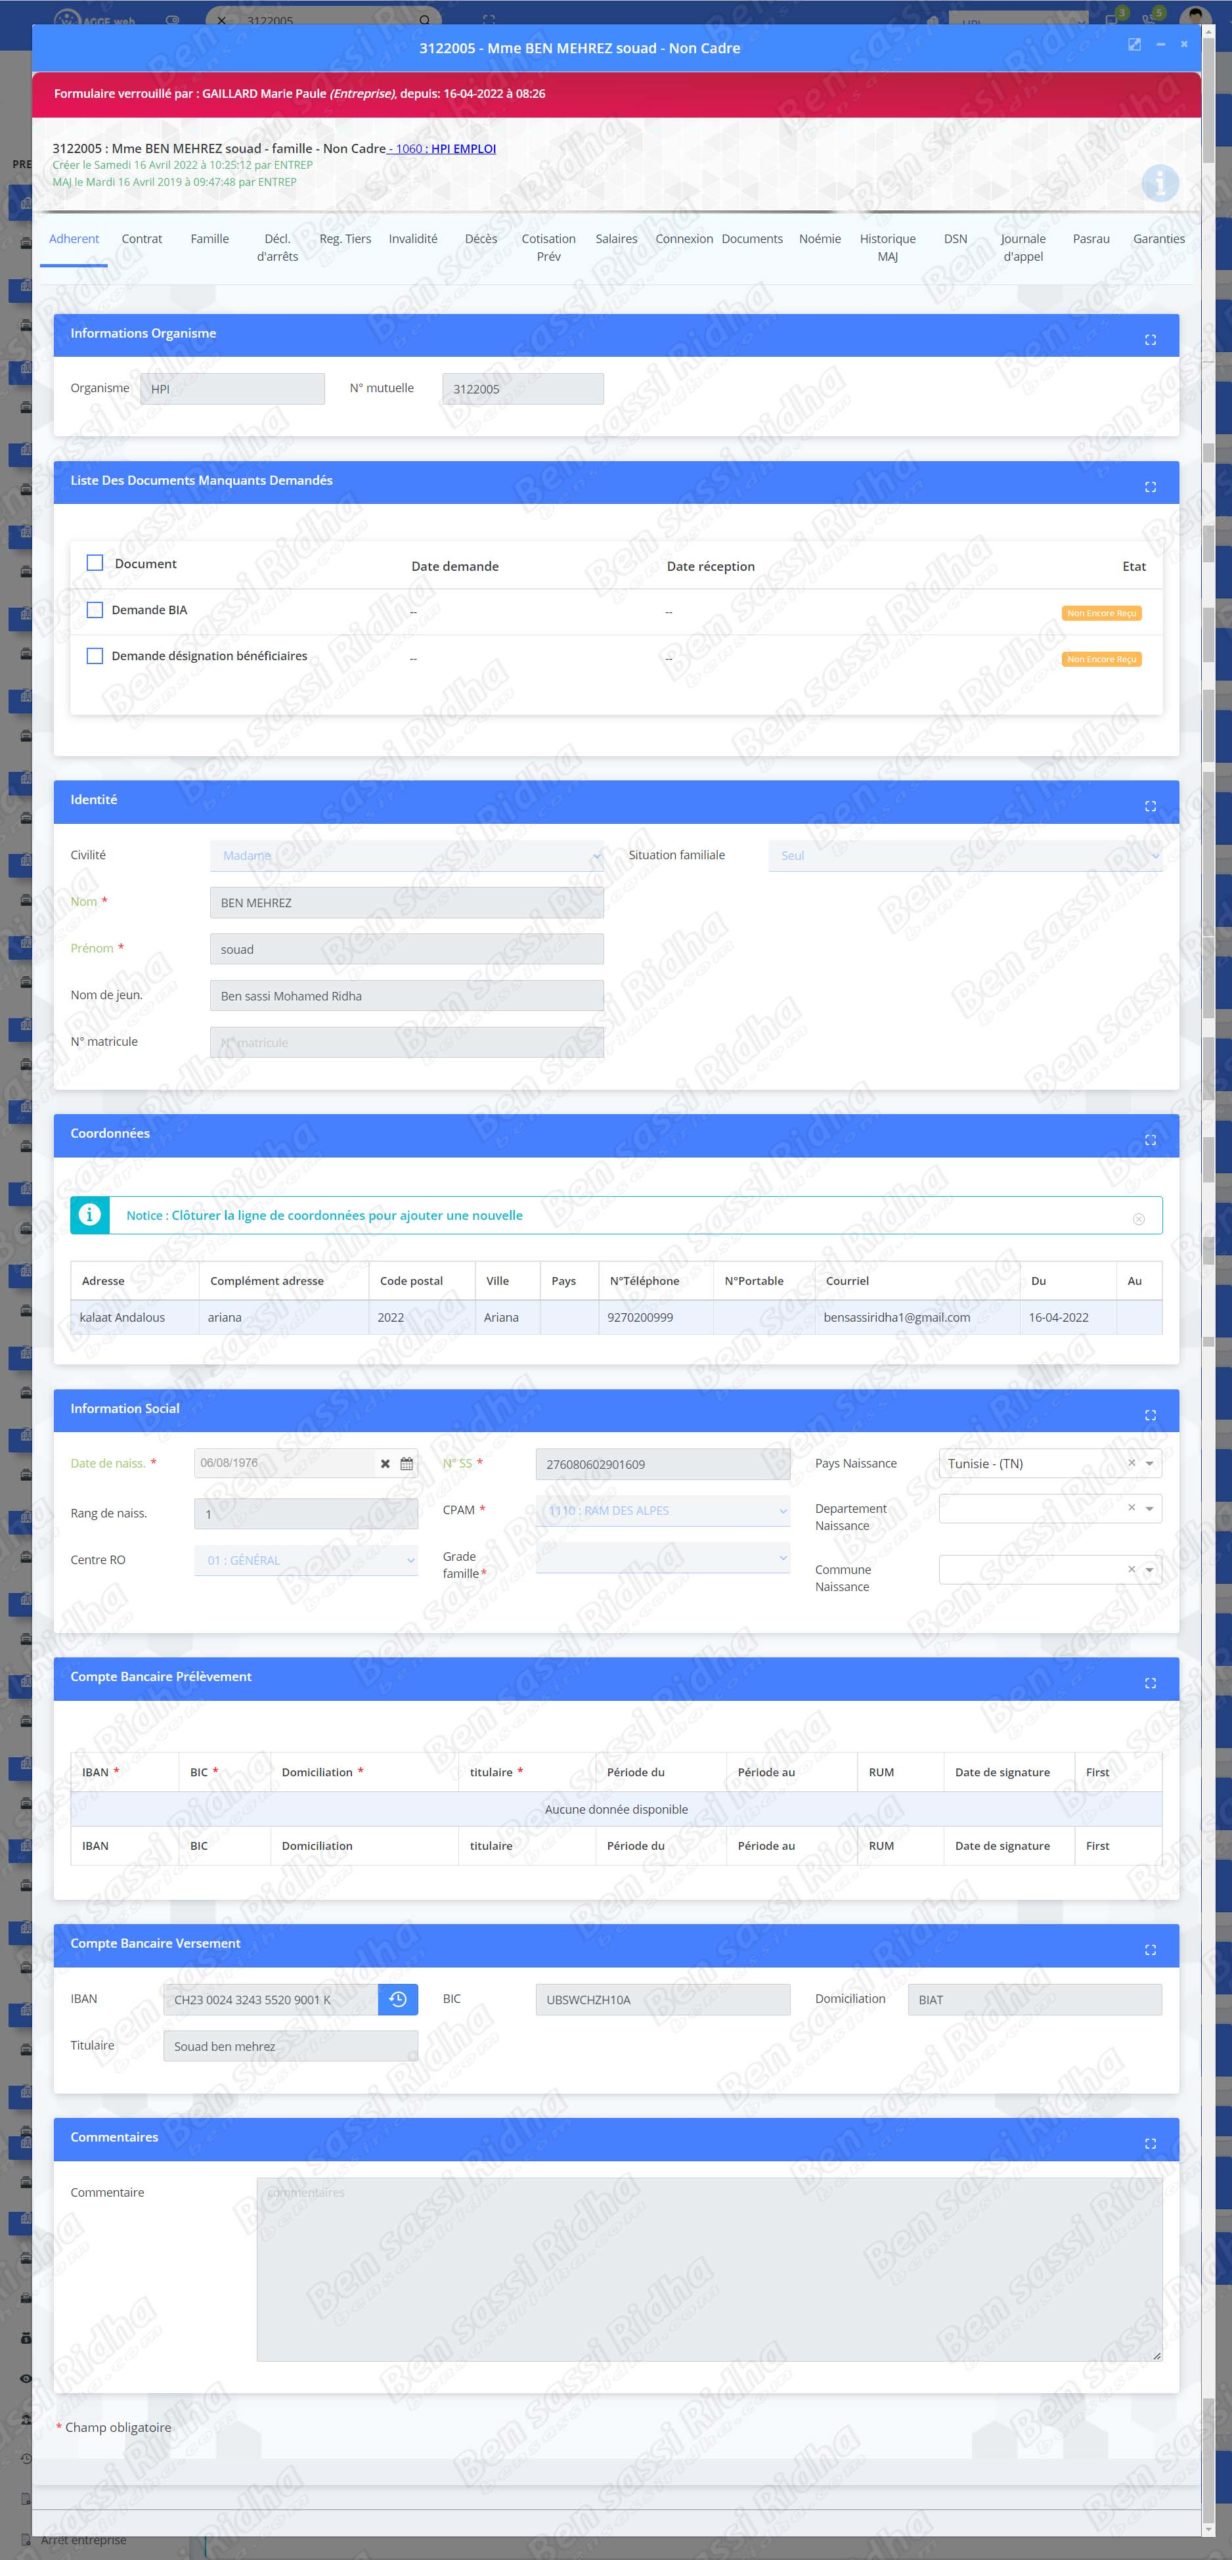
Task: Toggle the Document select-all checkbox
Action: click(95, 563)
